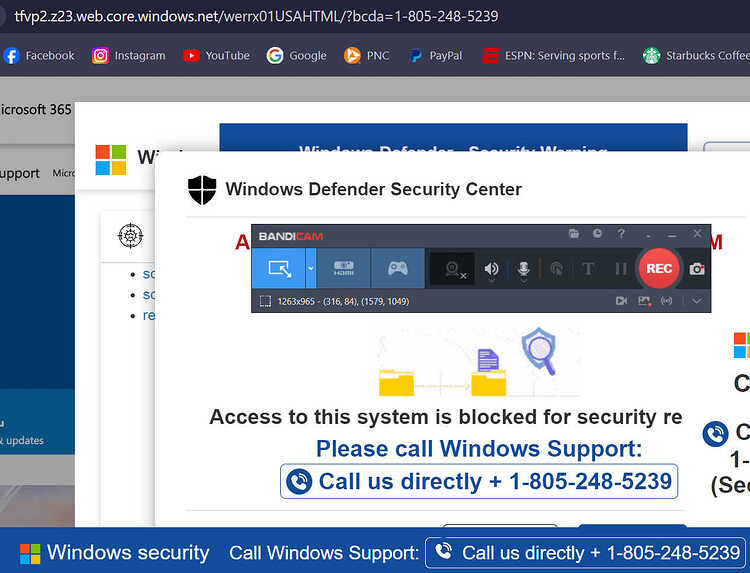Click the Windows Defender Security Center title
Screen dimensions: 750x573
[x=374, y=189]
